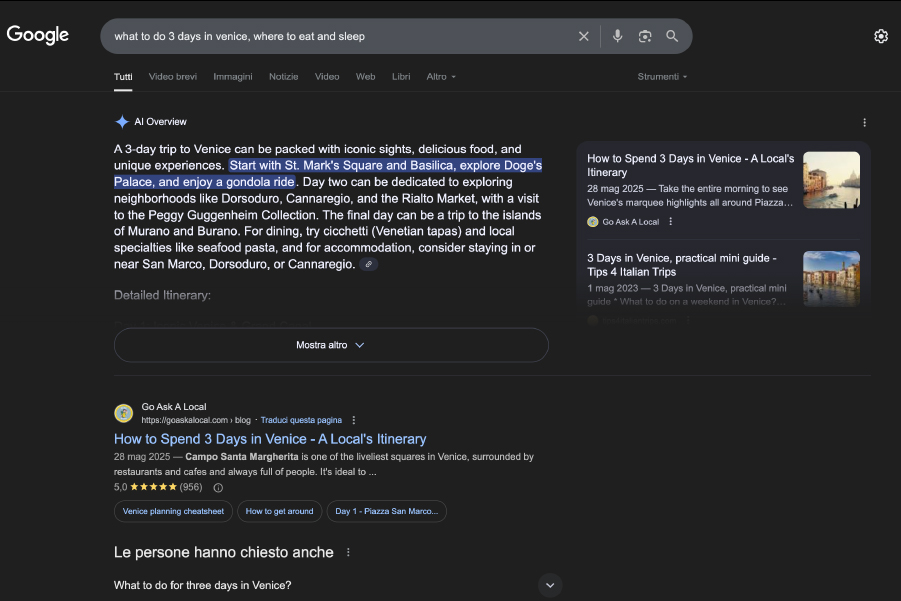Open the Video tab
This screenshot has height=601, width=901.
[327, 76]
